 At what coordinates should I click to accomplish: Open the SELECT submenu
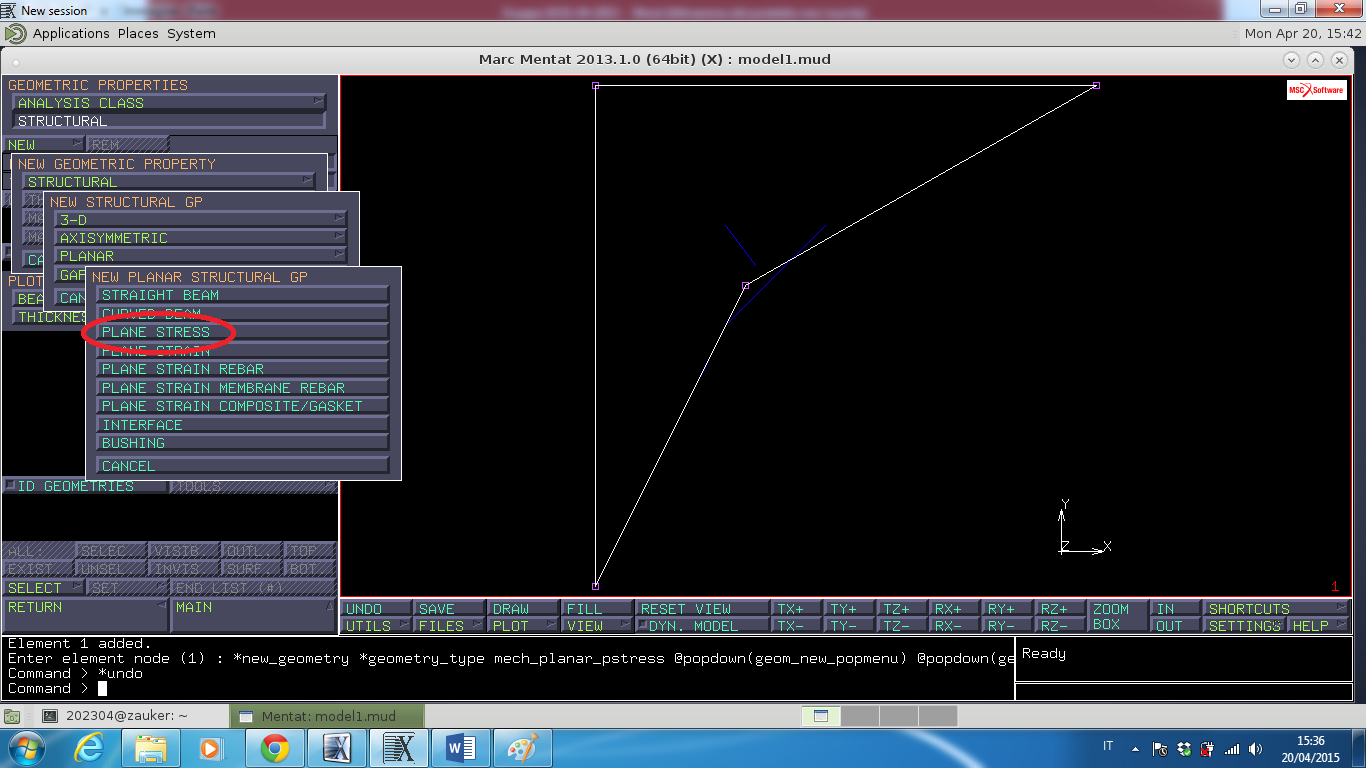point(44,588)
